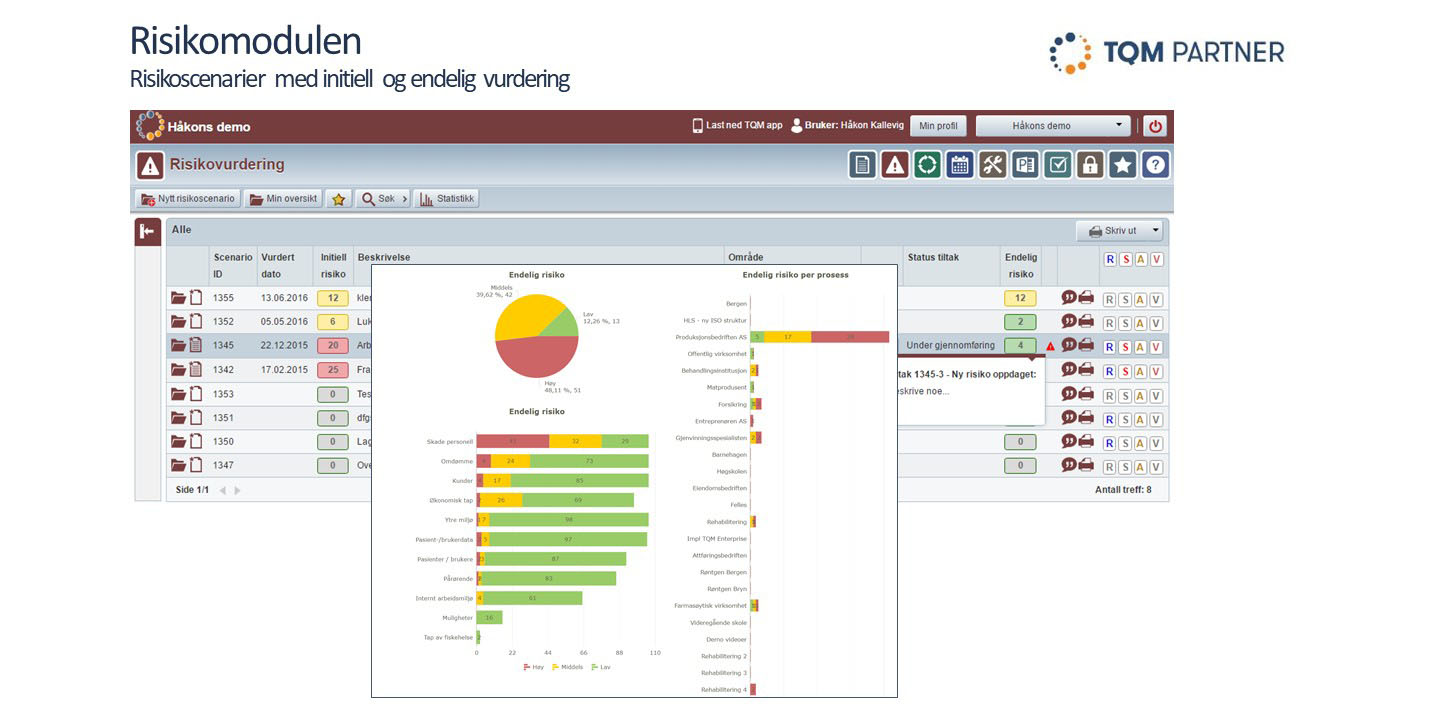Click the document icon for scenario 1351
Viewport: 1440px width, 720px height.
196,417
